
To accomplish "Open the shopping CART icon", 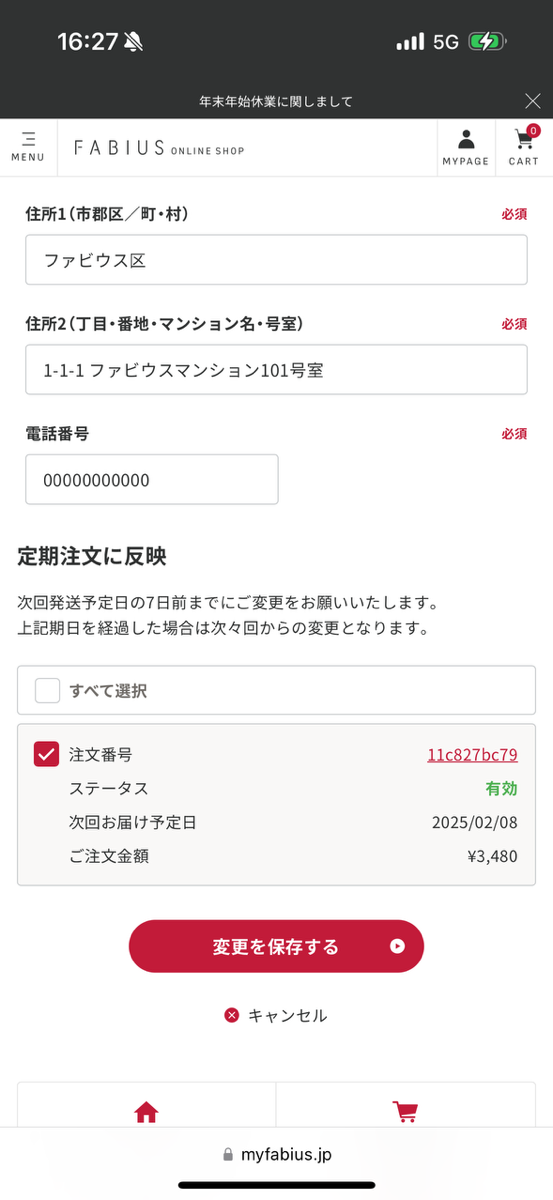I will click(x=524, y=147).
